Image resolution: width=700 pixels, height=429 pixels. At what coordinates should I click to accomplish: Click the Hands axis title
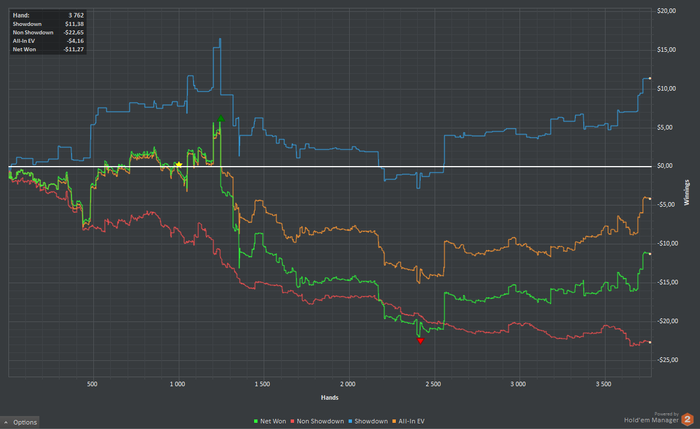pyautogui.click(x=329, y=397)
